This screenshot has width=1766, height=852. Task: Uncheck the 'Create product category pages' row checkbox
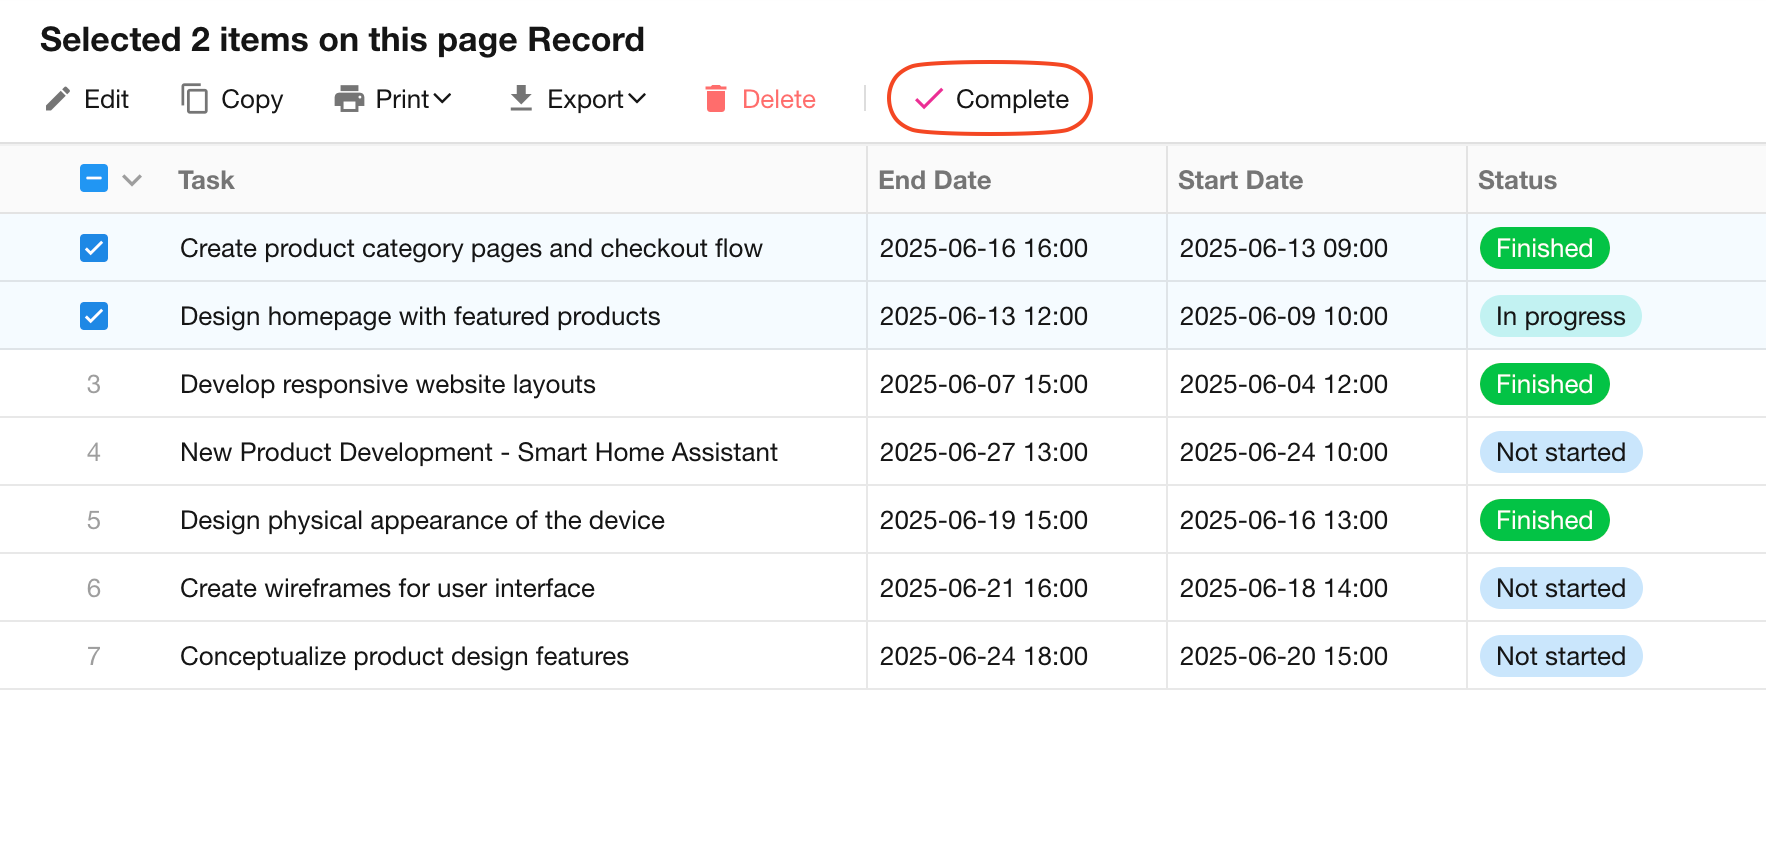pyautogui.click(x=94, y=248)
